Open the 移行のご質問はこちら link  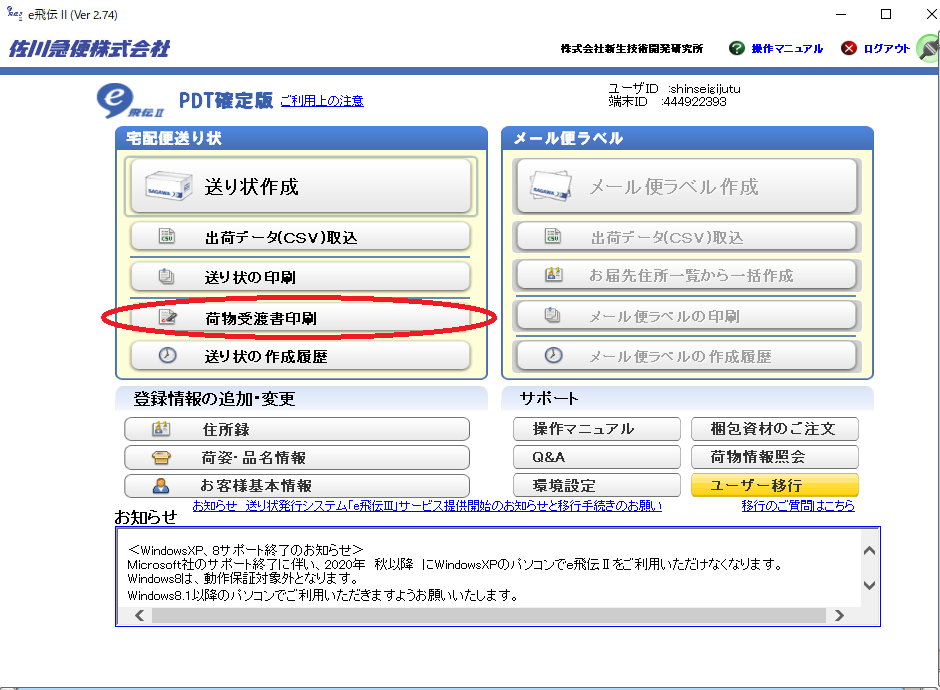click(797, 506)
